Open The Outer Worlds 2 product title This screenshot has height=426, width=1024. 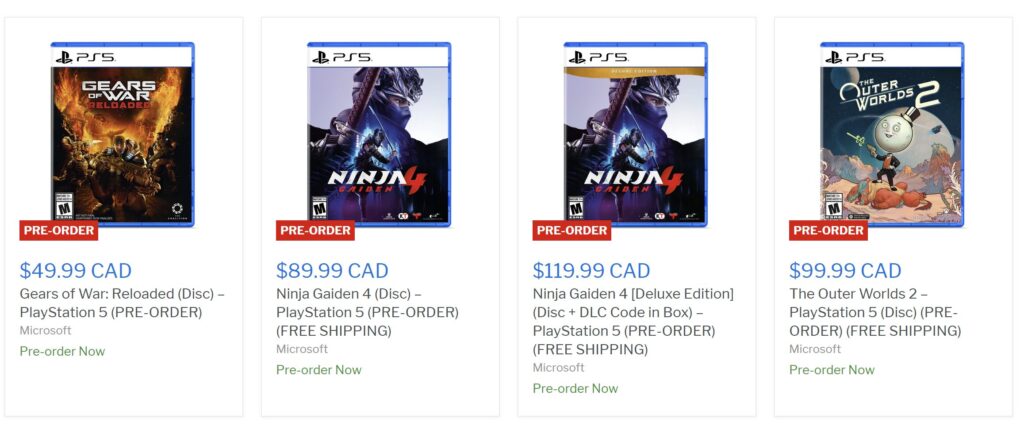click(875, 312)
